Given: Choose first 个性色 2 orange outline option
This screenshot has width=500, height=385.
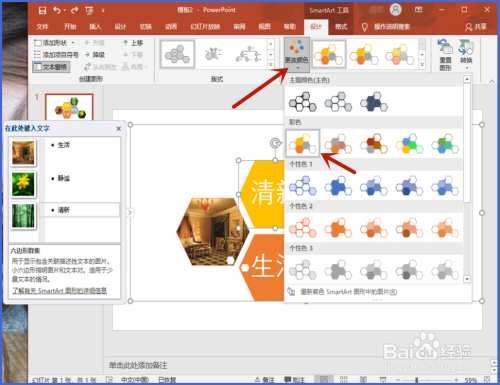Looking at the screenshot, I should coord(303,228).
